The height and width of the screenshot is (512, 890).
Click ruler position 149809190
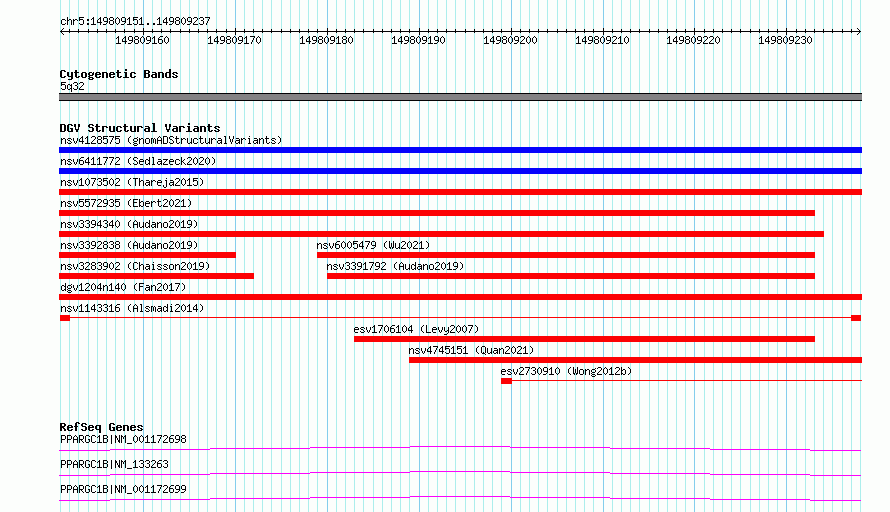point(418,40)
